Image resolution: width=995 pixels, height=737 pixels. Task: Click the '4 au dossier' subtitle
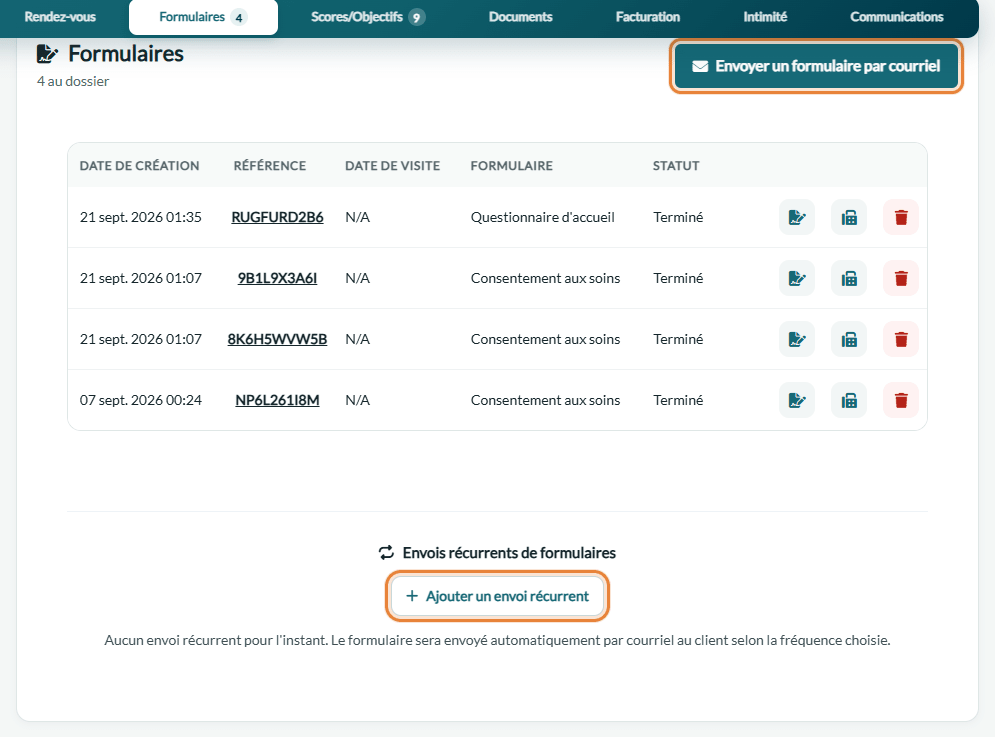[73, 81]
